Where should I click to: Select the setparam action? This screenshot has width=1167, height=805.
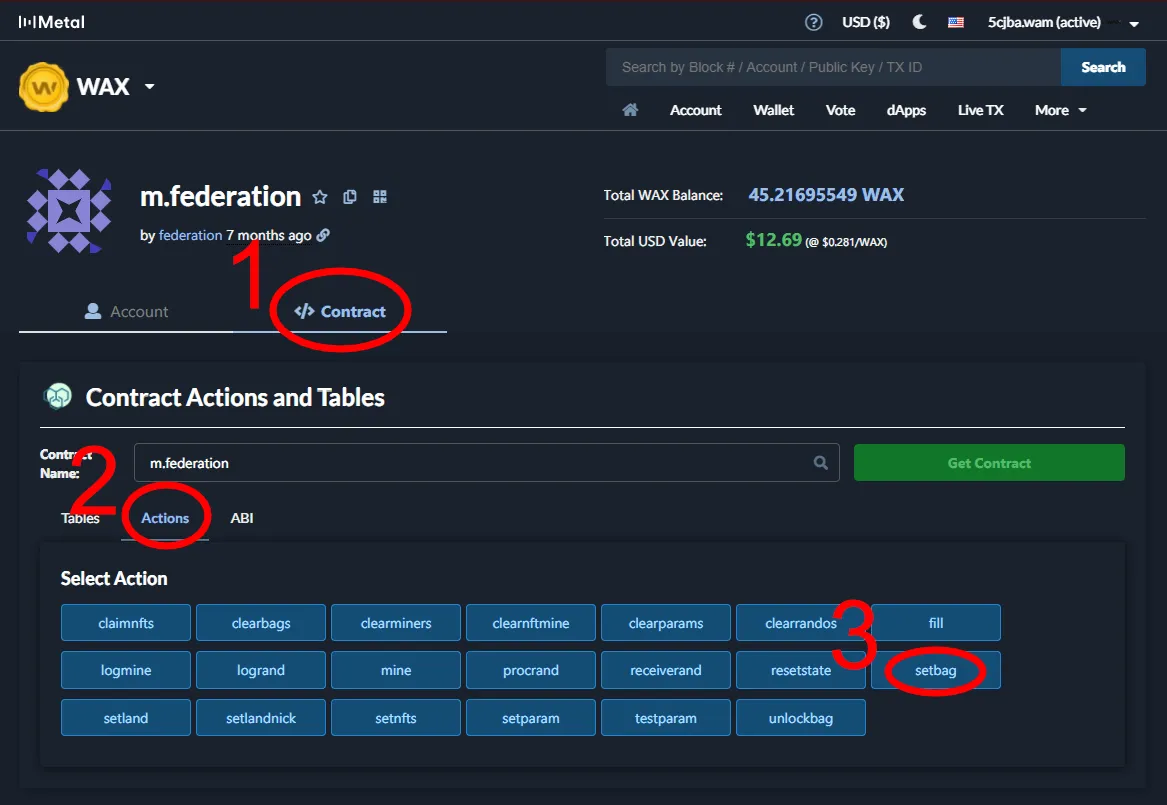coord(531,718)
